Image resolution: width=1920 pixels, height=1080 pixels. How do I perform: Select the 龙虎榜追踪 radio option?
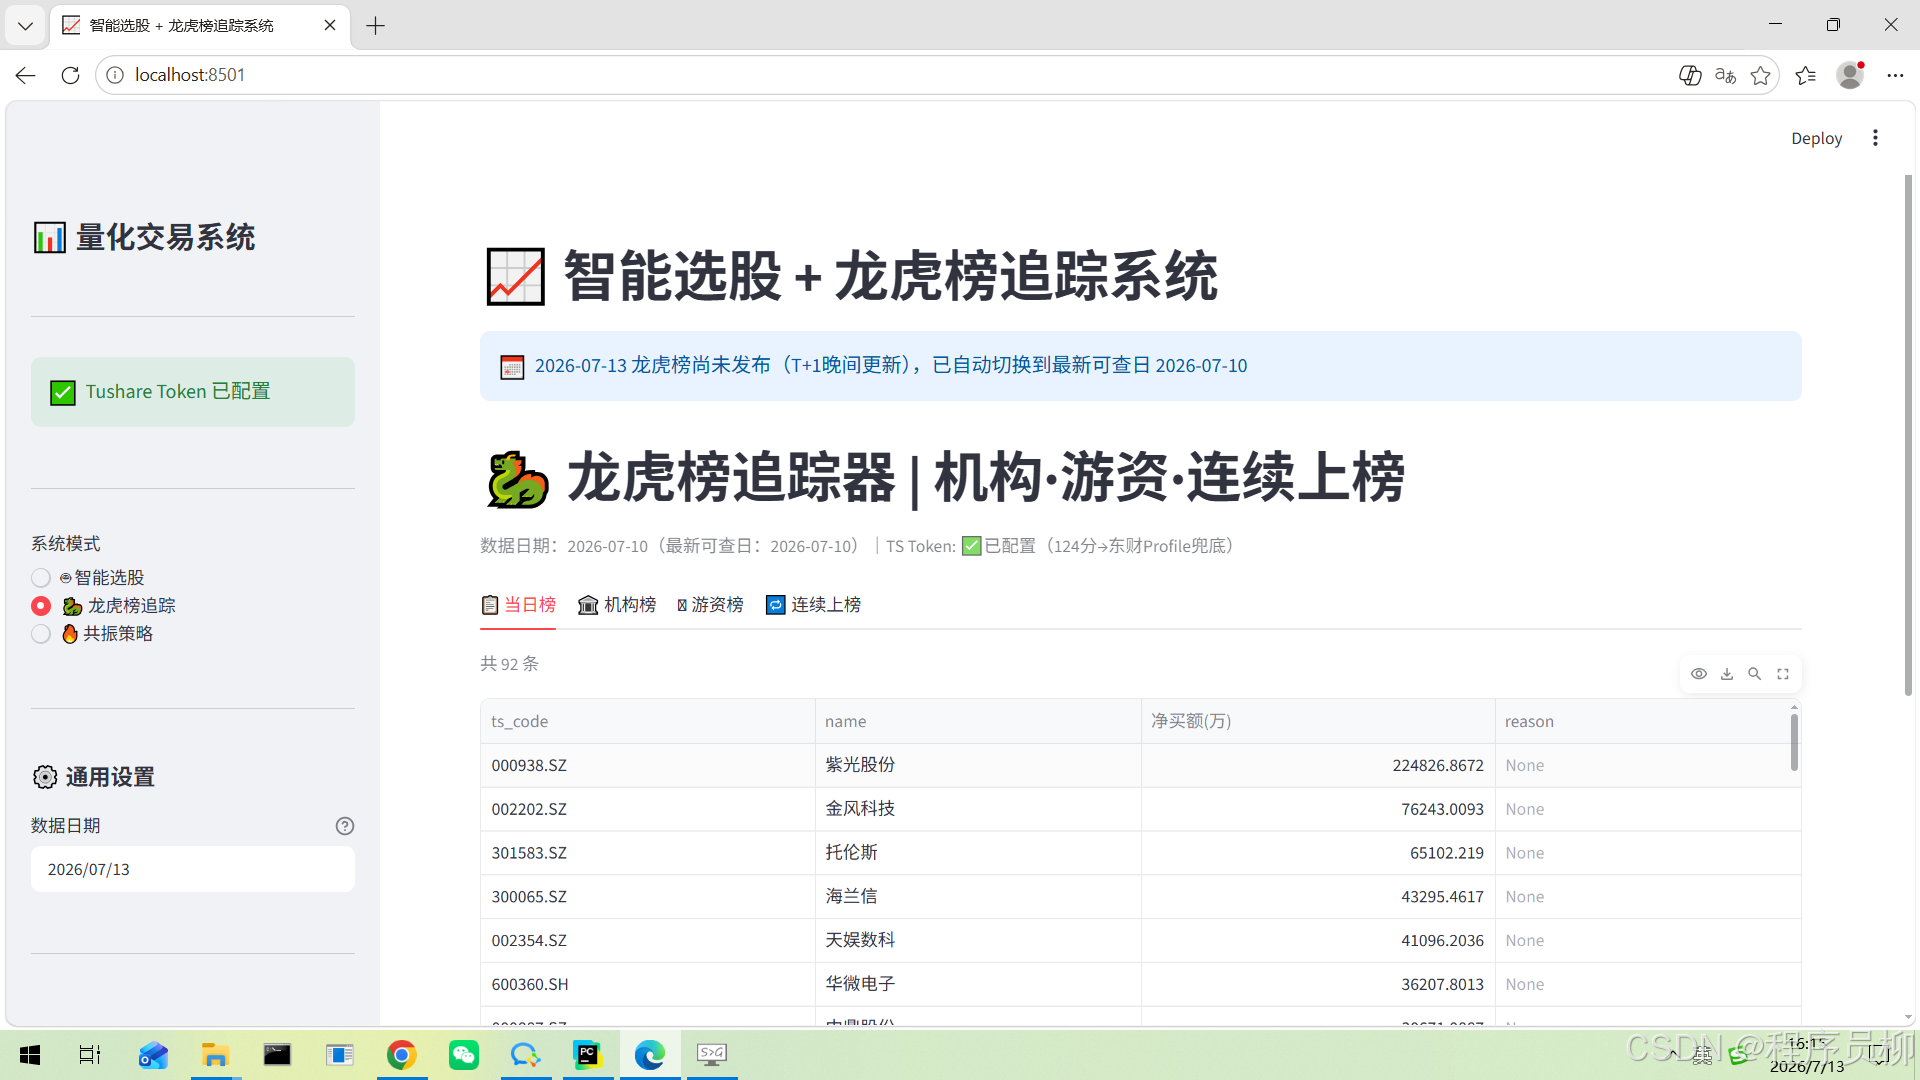103,606
